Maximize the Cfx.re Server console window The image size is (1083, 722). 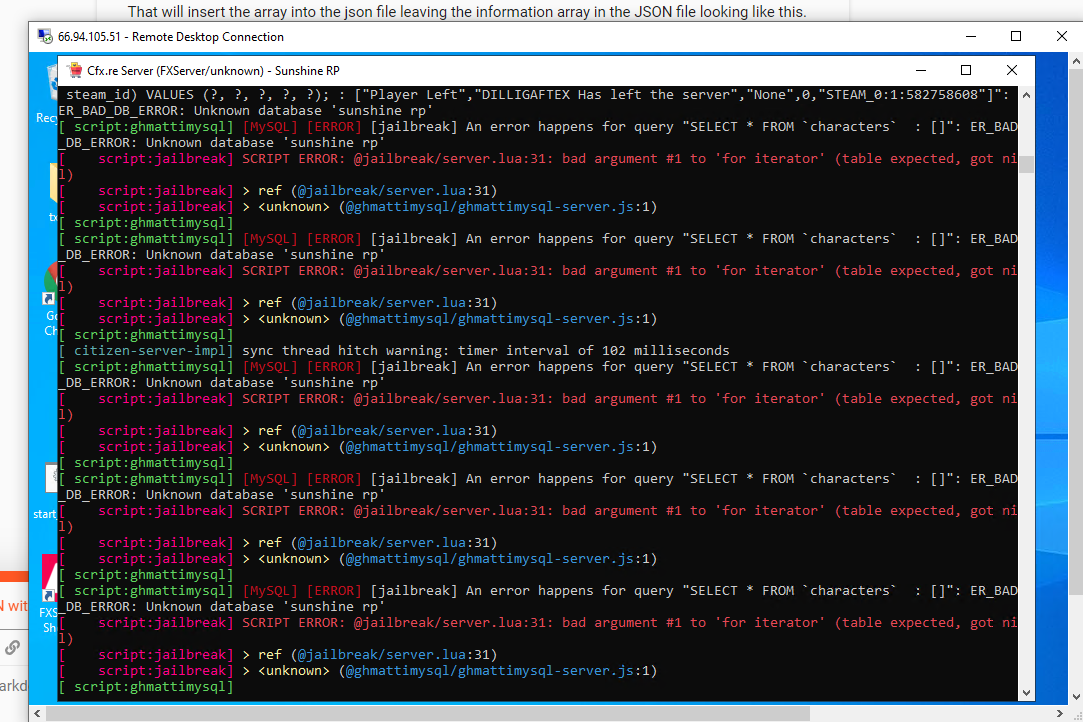966,70
